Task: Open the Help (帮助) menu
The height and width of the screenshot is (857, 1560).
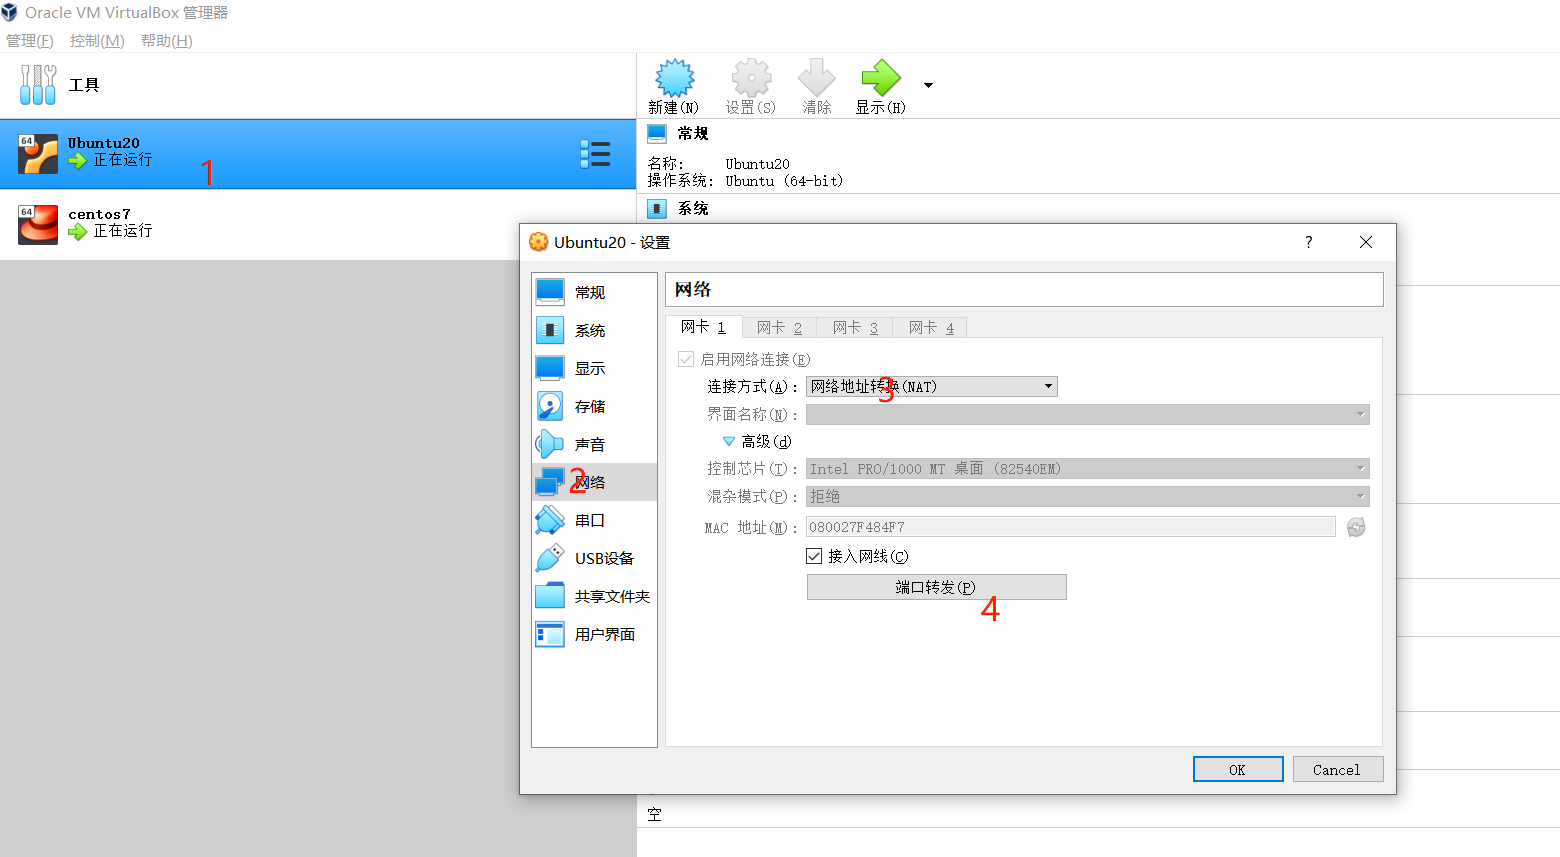Action: pyautogui.click(x=166, y=41)
